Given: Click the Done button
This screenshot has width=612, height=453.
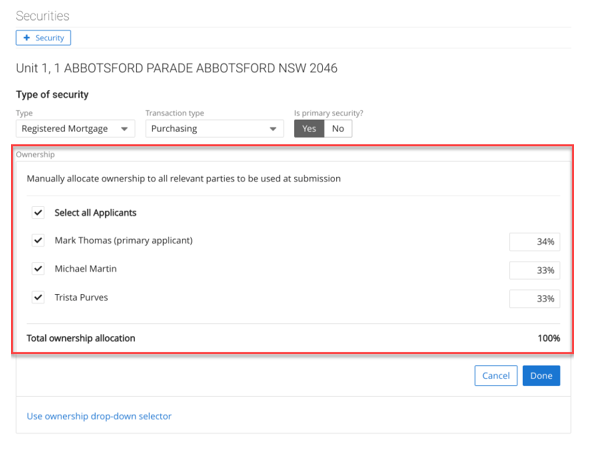Looking at the screenshot, I should [x=541, y=376].
